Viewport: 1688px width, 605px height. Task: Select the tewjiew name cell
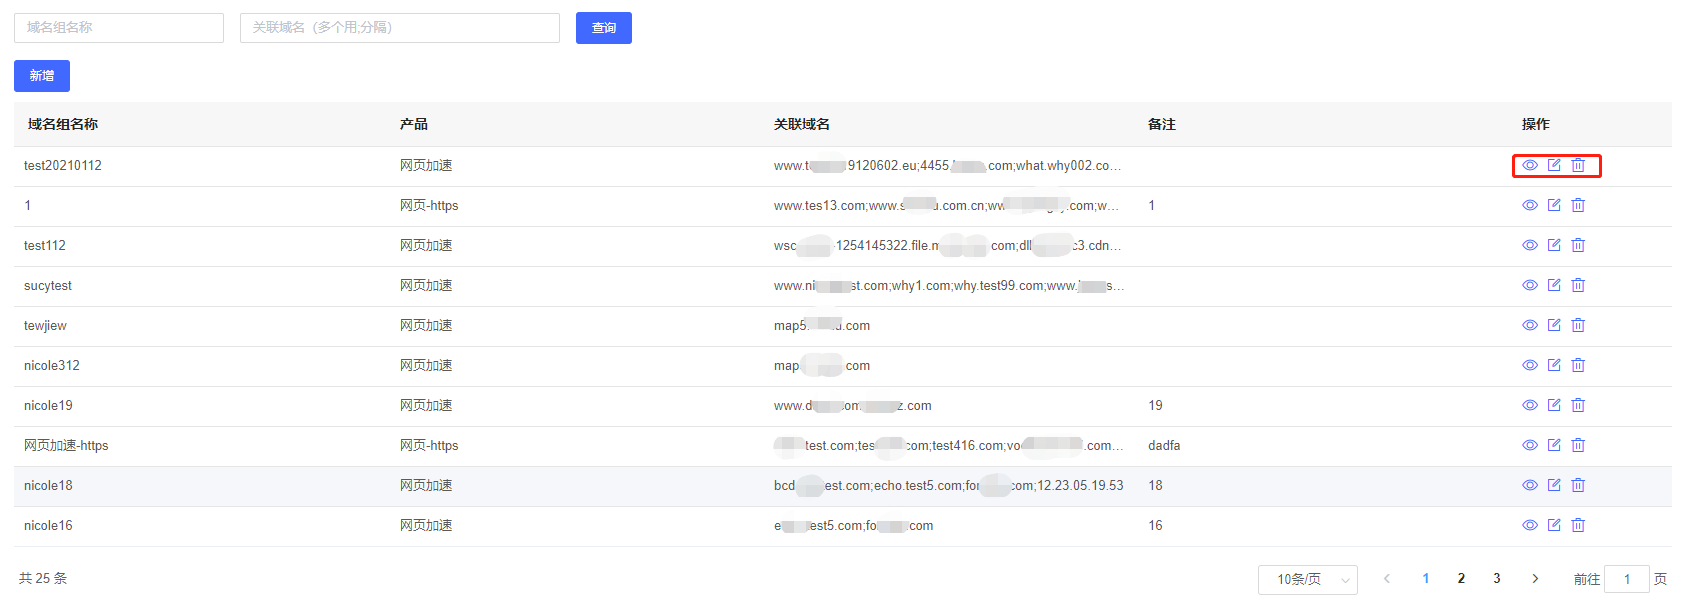pyautogui.click(x=45, y=325)
